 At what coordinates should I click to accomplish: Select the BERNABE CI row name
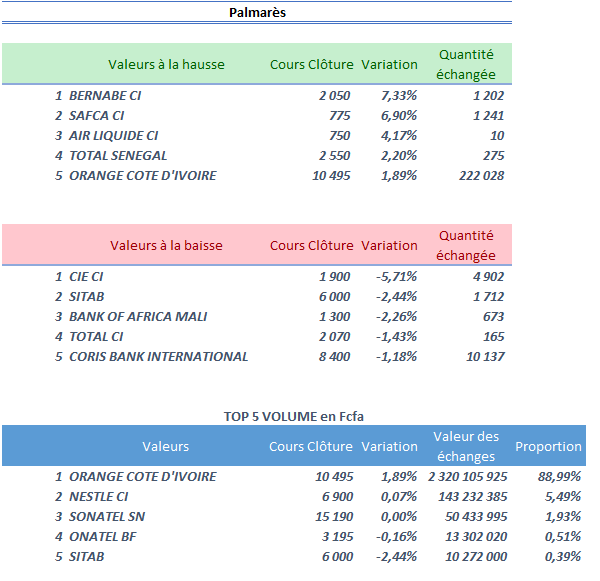[105, 95]
